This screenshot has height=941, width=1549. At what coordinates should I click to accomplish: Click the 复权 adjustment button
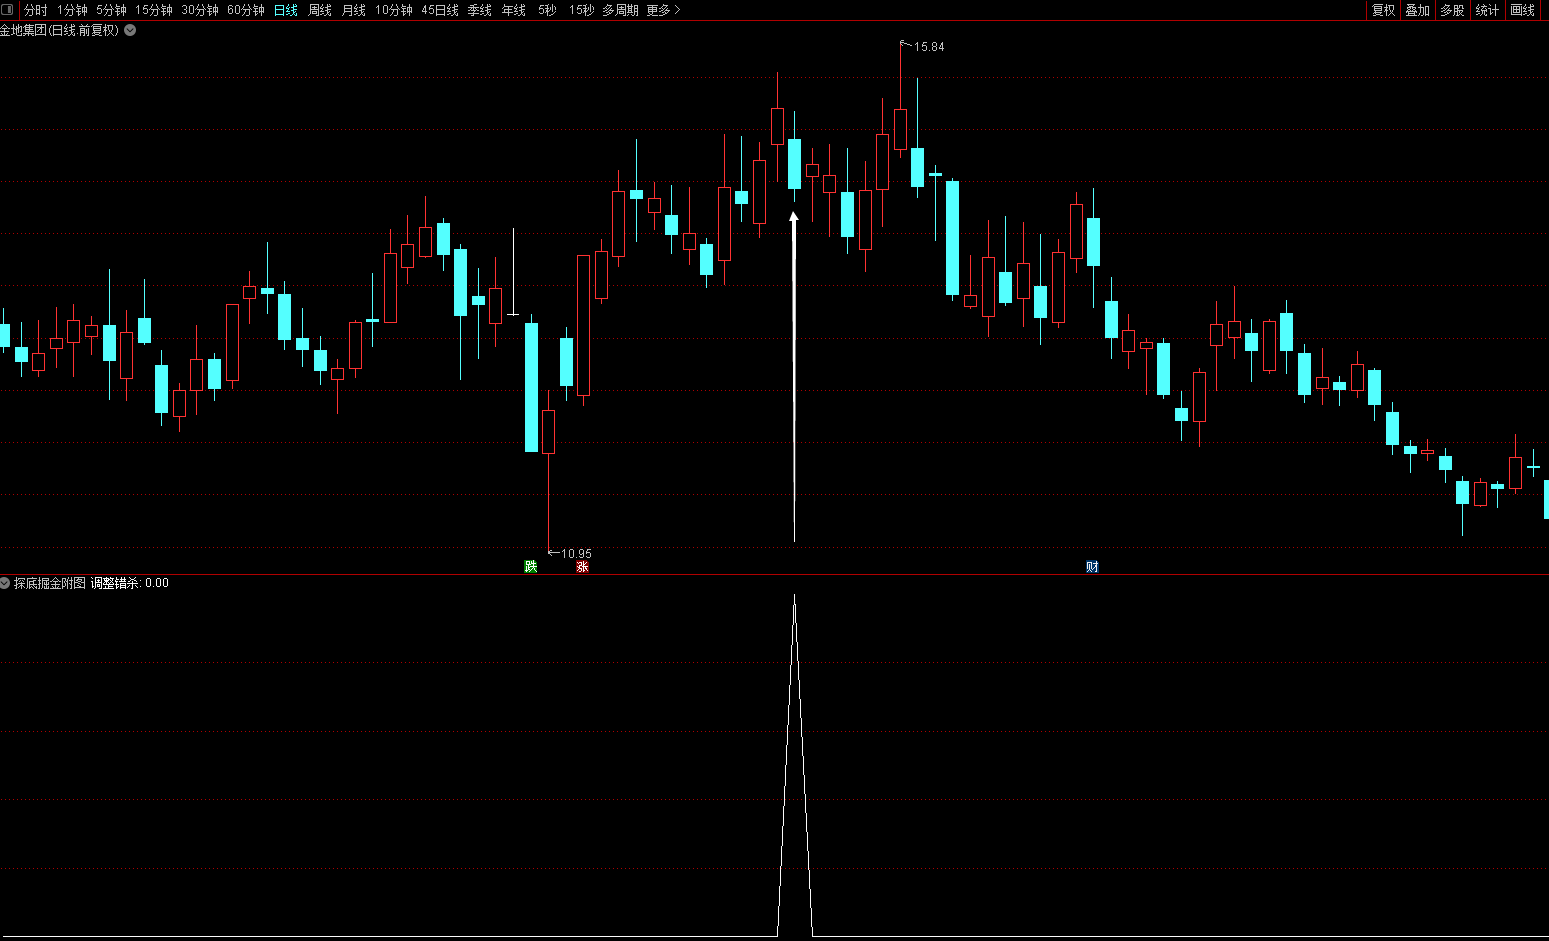pos(1383,10)
